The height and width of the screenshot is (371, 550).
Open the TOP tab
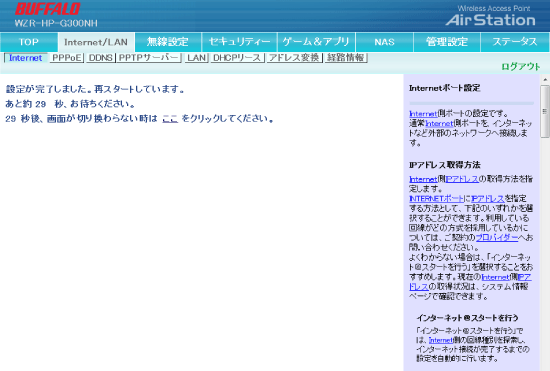point(29,42)
